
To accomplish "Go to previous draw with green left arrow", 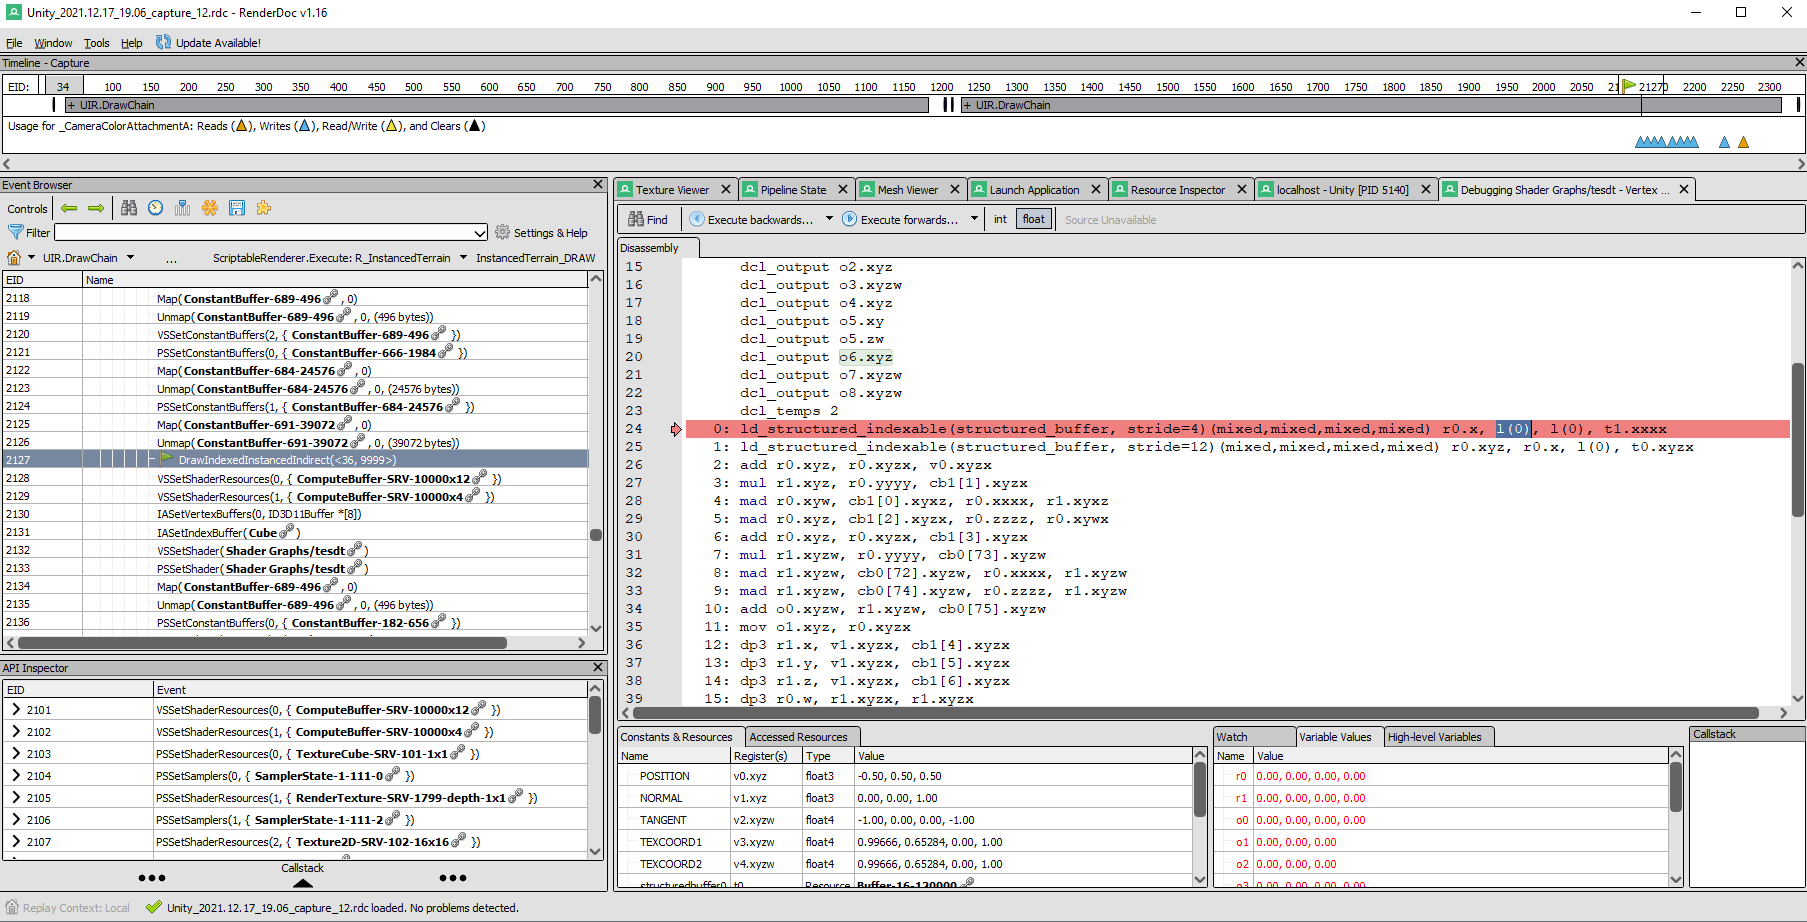I will click(x=69, y=208).
